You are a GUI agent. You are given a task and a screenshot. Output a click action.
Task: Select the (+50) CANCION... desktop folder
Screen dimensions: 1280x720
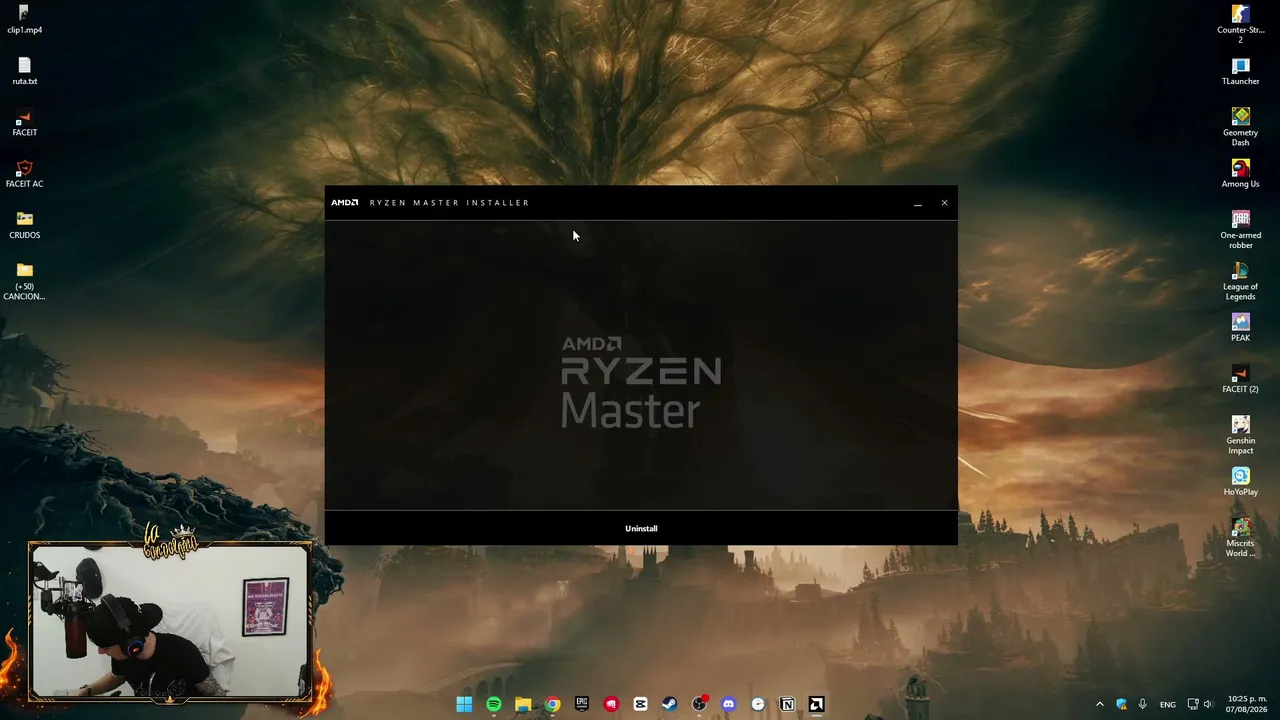(25, 282)
